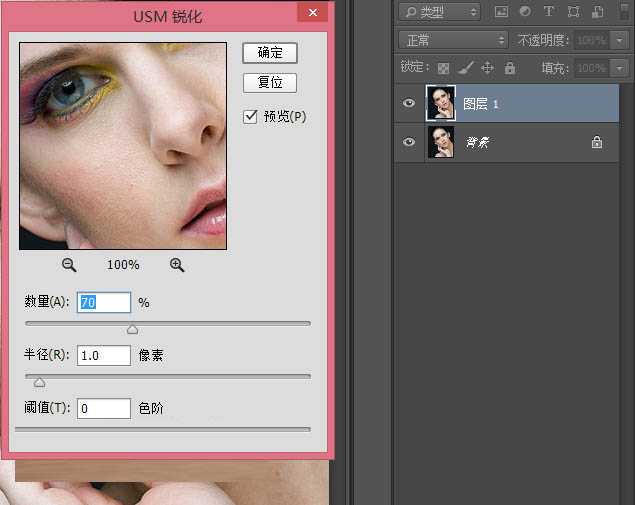
Task: Click the 阈值(T) threshold input field
Action: [x=104, y=408]
